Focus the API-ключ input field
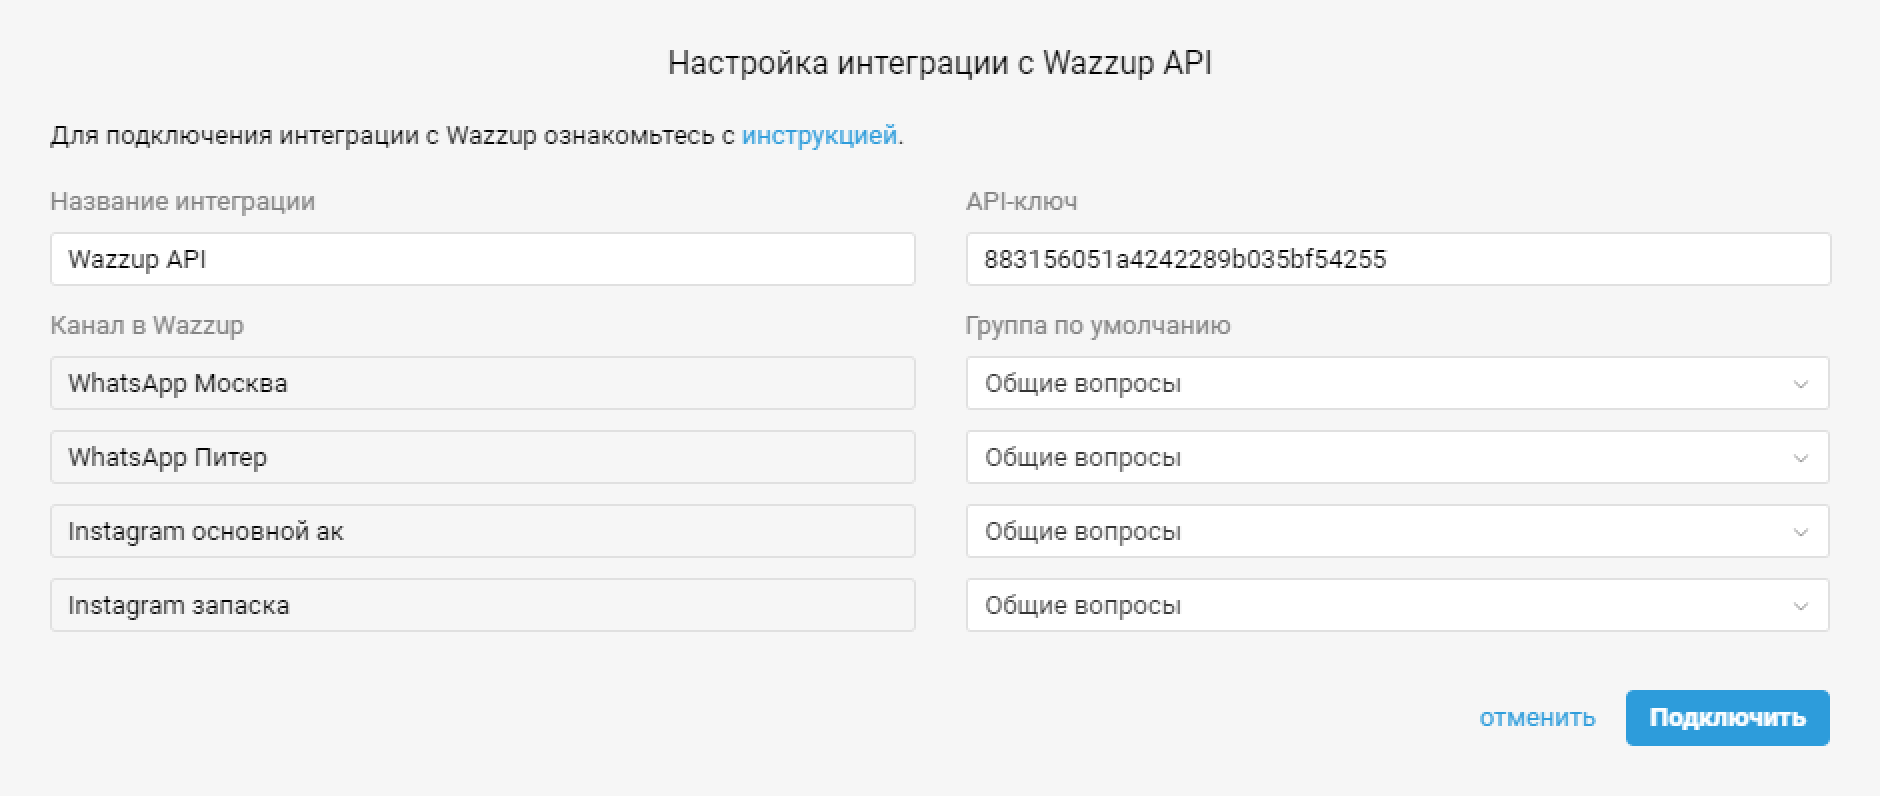The width and height of the screenshot is (1880, 796). click(1398, 259)
